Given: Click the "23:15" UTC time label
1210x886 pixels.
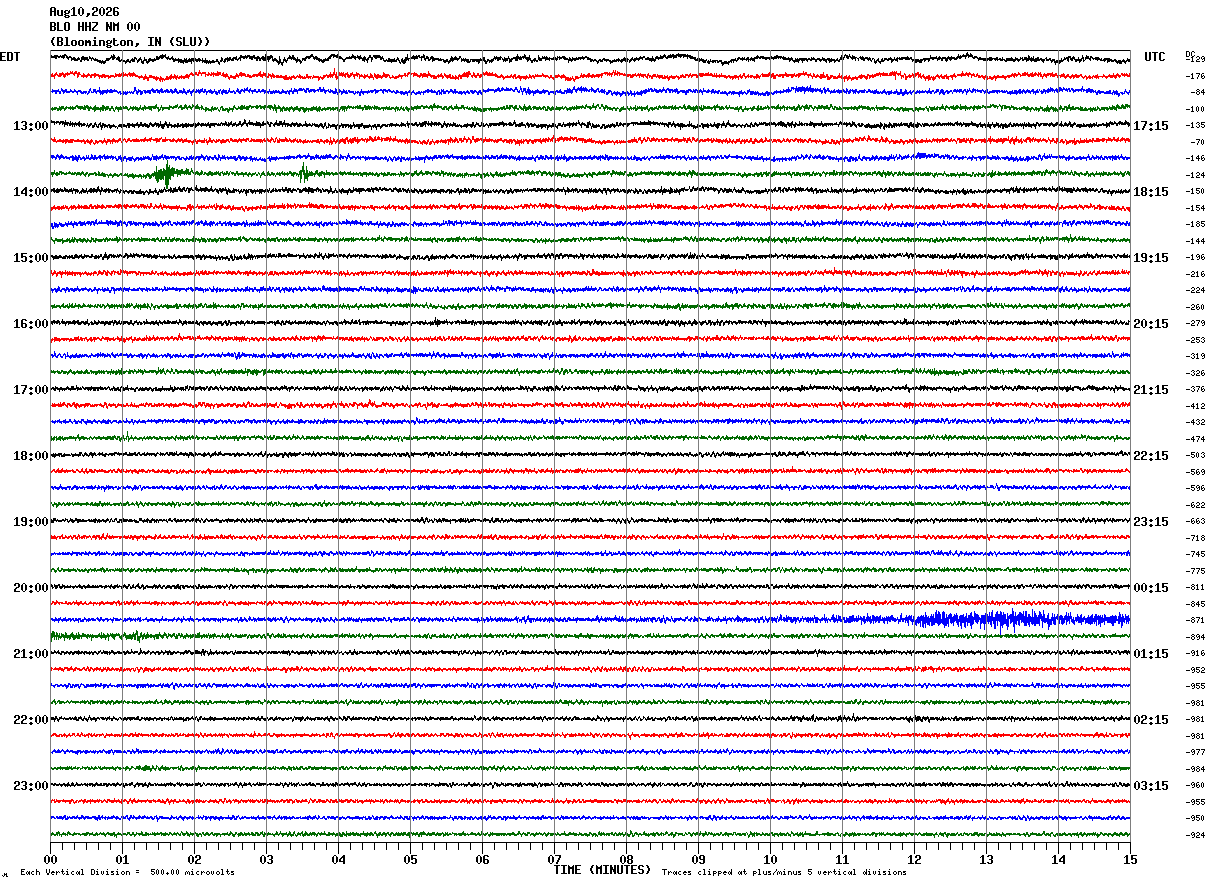Looking at the screenshot, I should coord(1151,522).
